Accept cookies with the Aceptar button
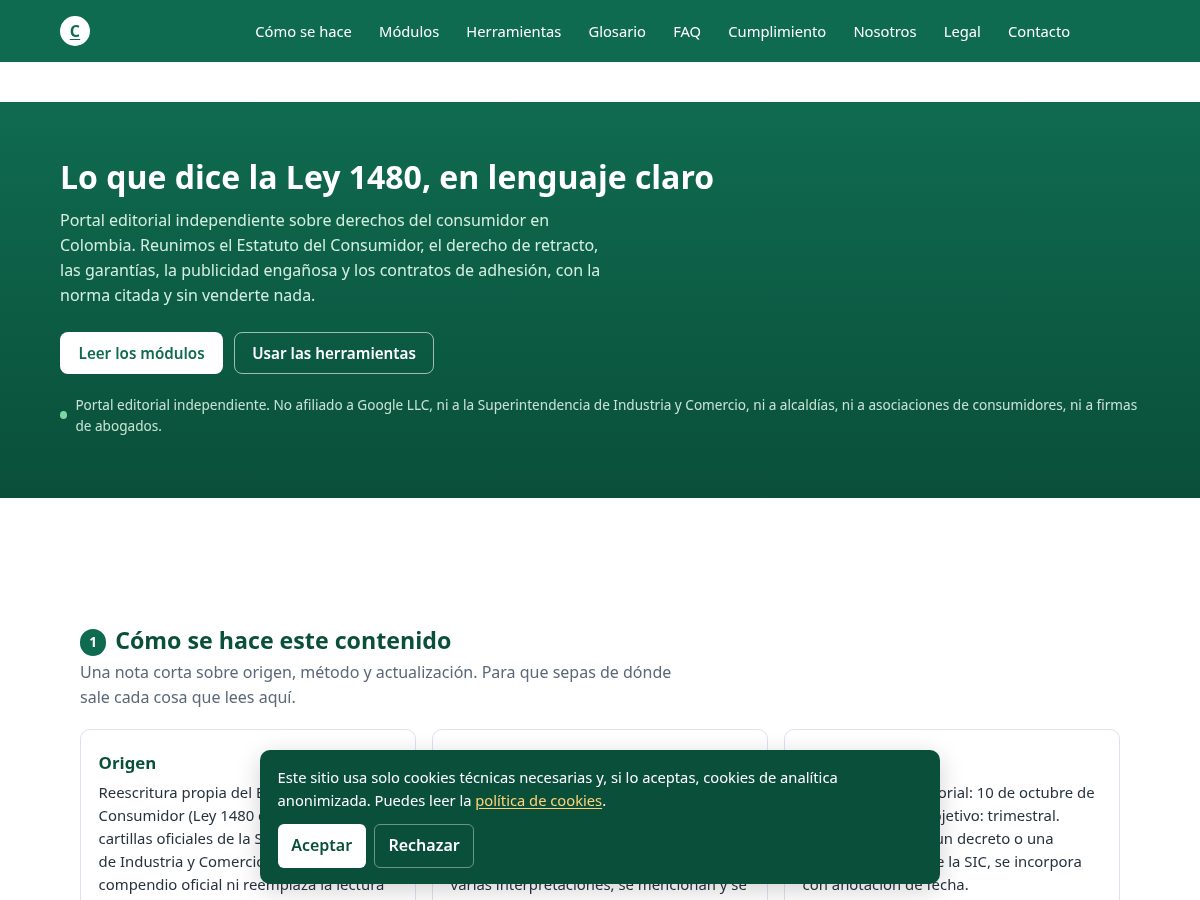Screen dimensions: 1200x900 pyautogui.click(x=322, y=846)
